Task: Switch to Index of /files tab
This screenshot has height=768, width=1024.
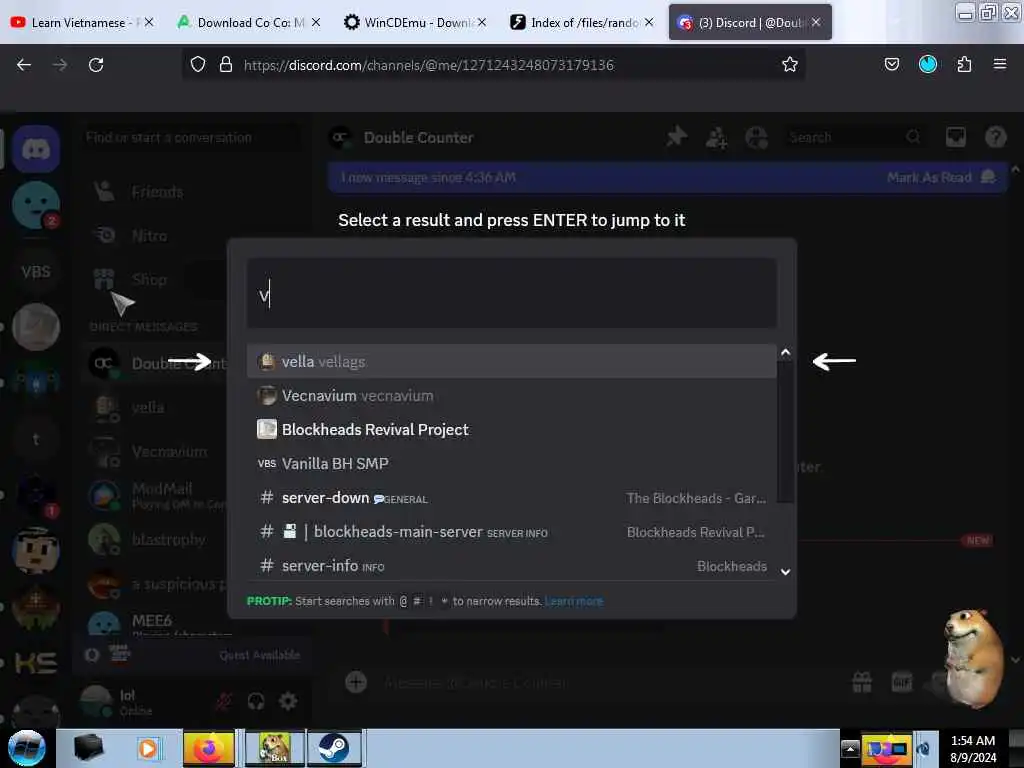Action: coord(583,22)
